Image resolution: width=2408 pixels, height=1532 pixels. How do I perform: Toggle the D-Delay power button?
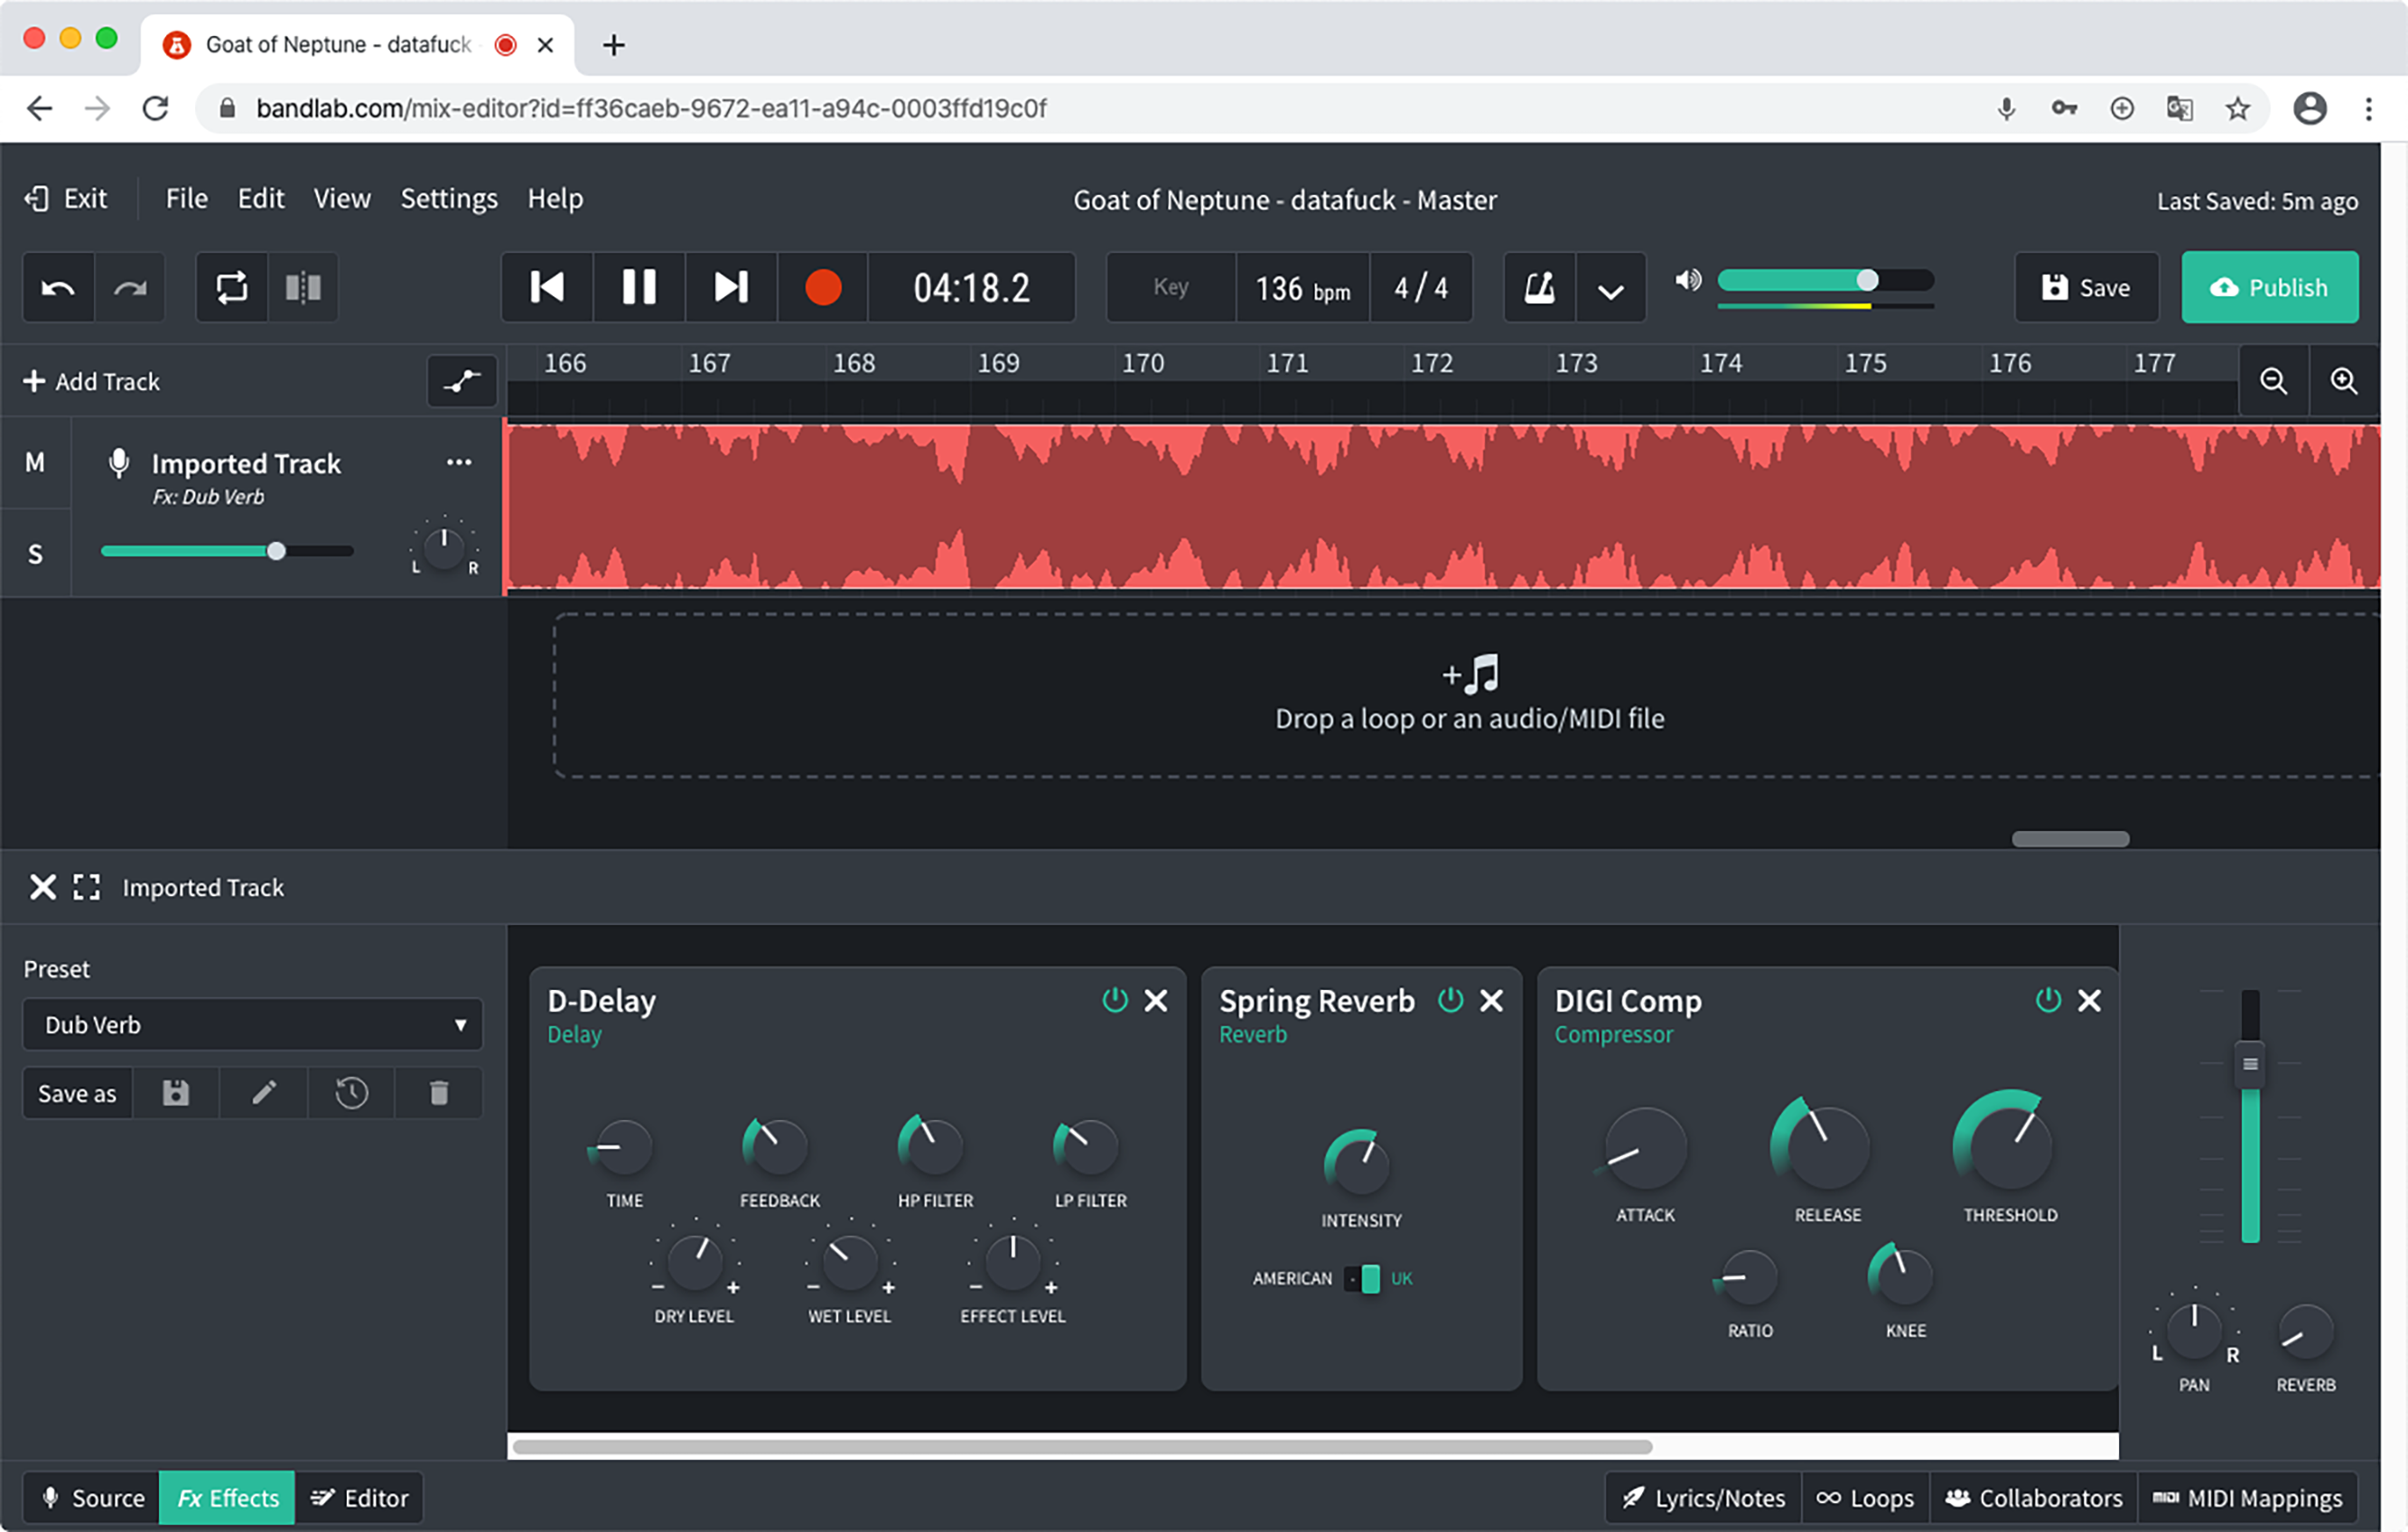pos(1114,1000)
